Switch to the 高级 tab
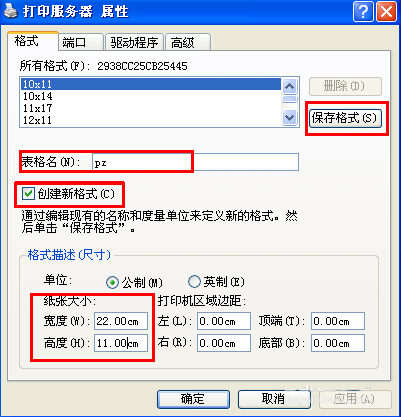 tap(188, 42)
